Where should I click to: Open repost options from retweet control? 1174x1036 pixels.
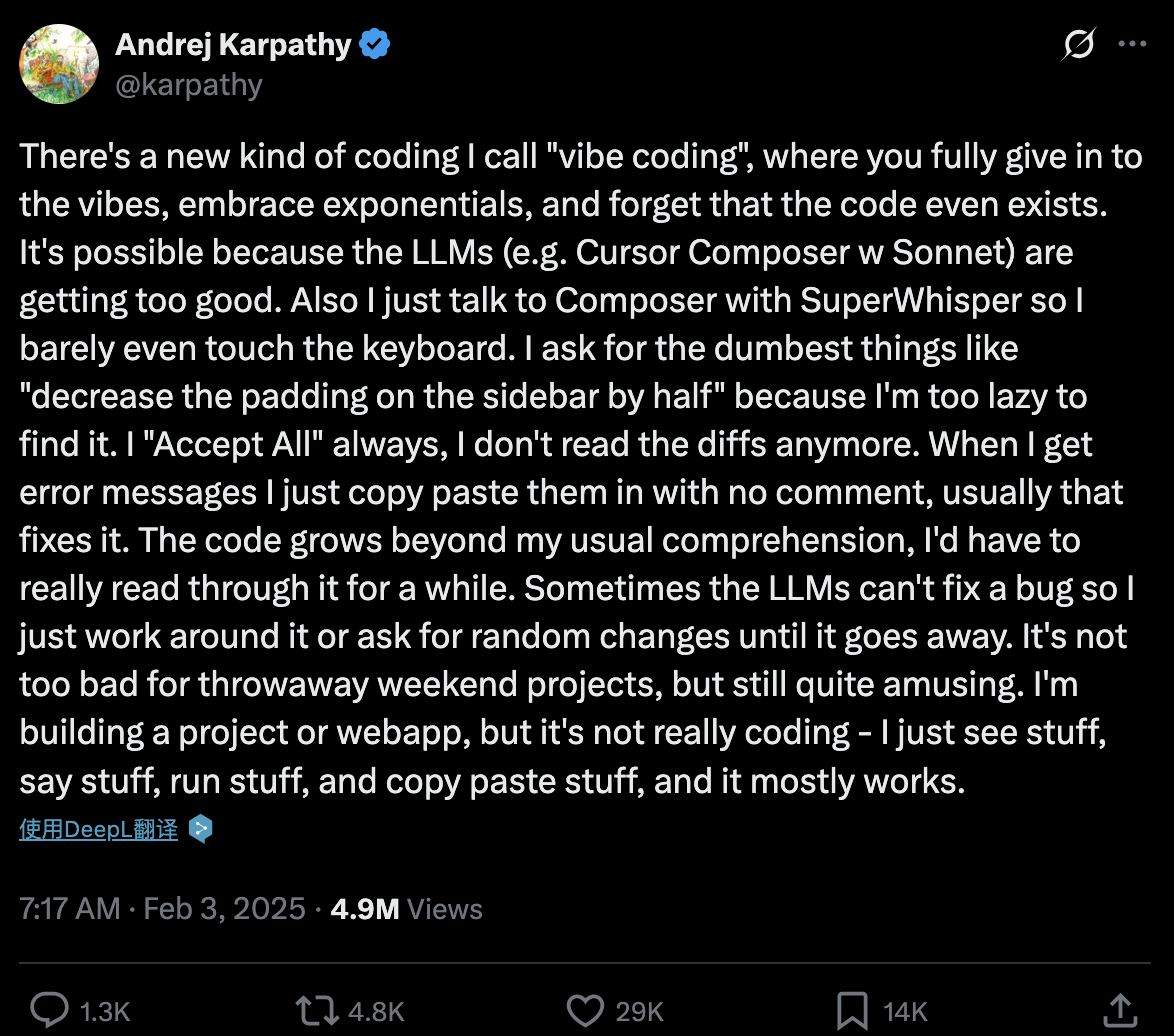tap(316, 1011)
